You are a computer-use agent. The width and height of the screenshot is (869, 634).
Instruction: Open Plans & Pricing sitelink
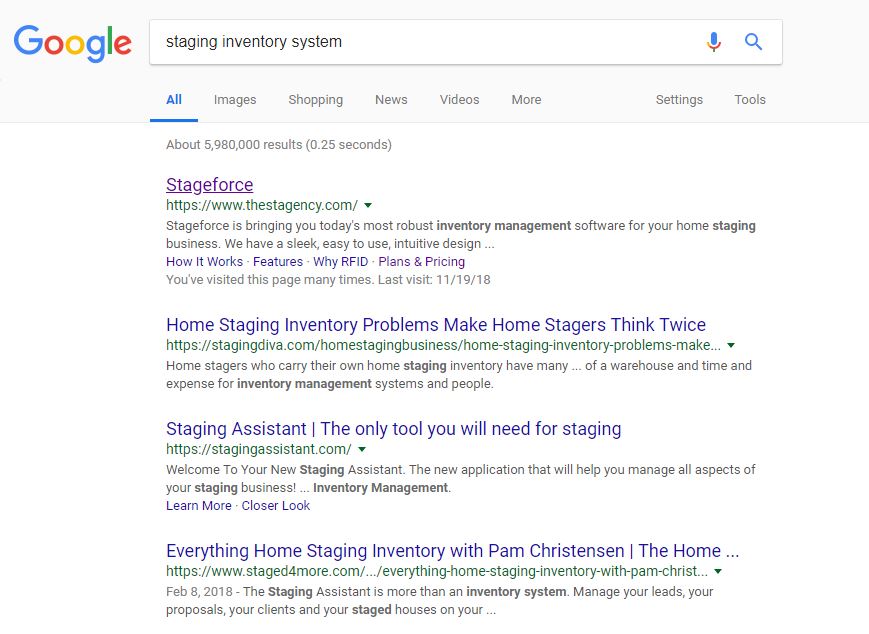421,262
